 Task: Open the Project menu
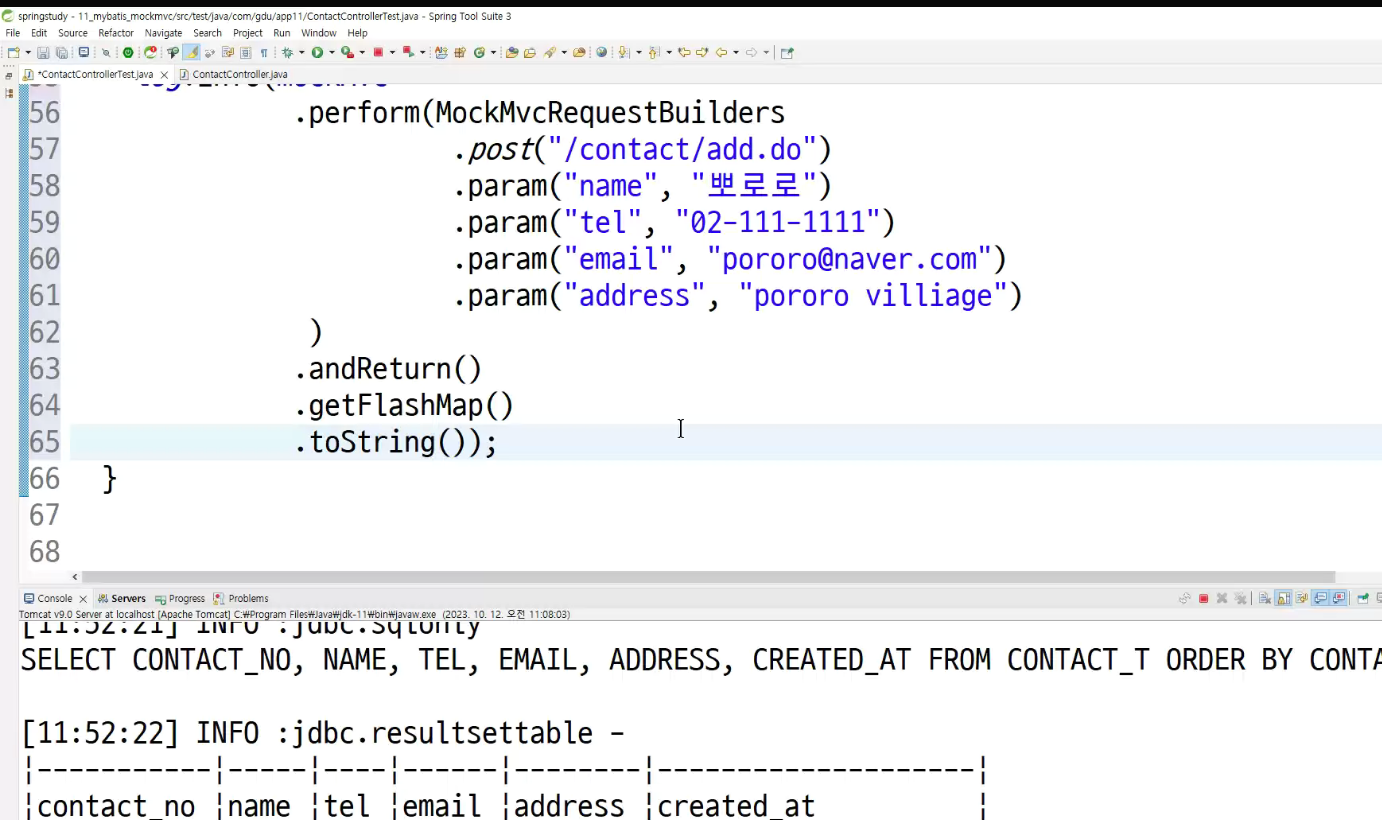(248, 33)
